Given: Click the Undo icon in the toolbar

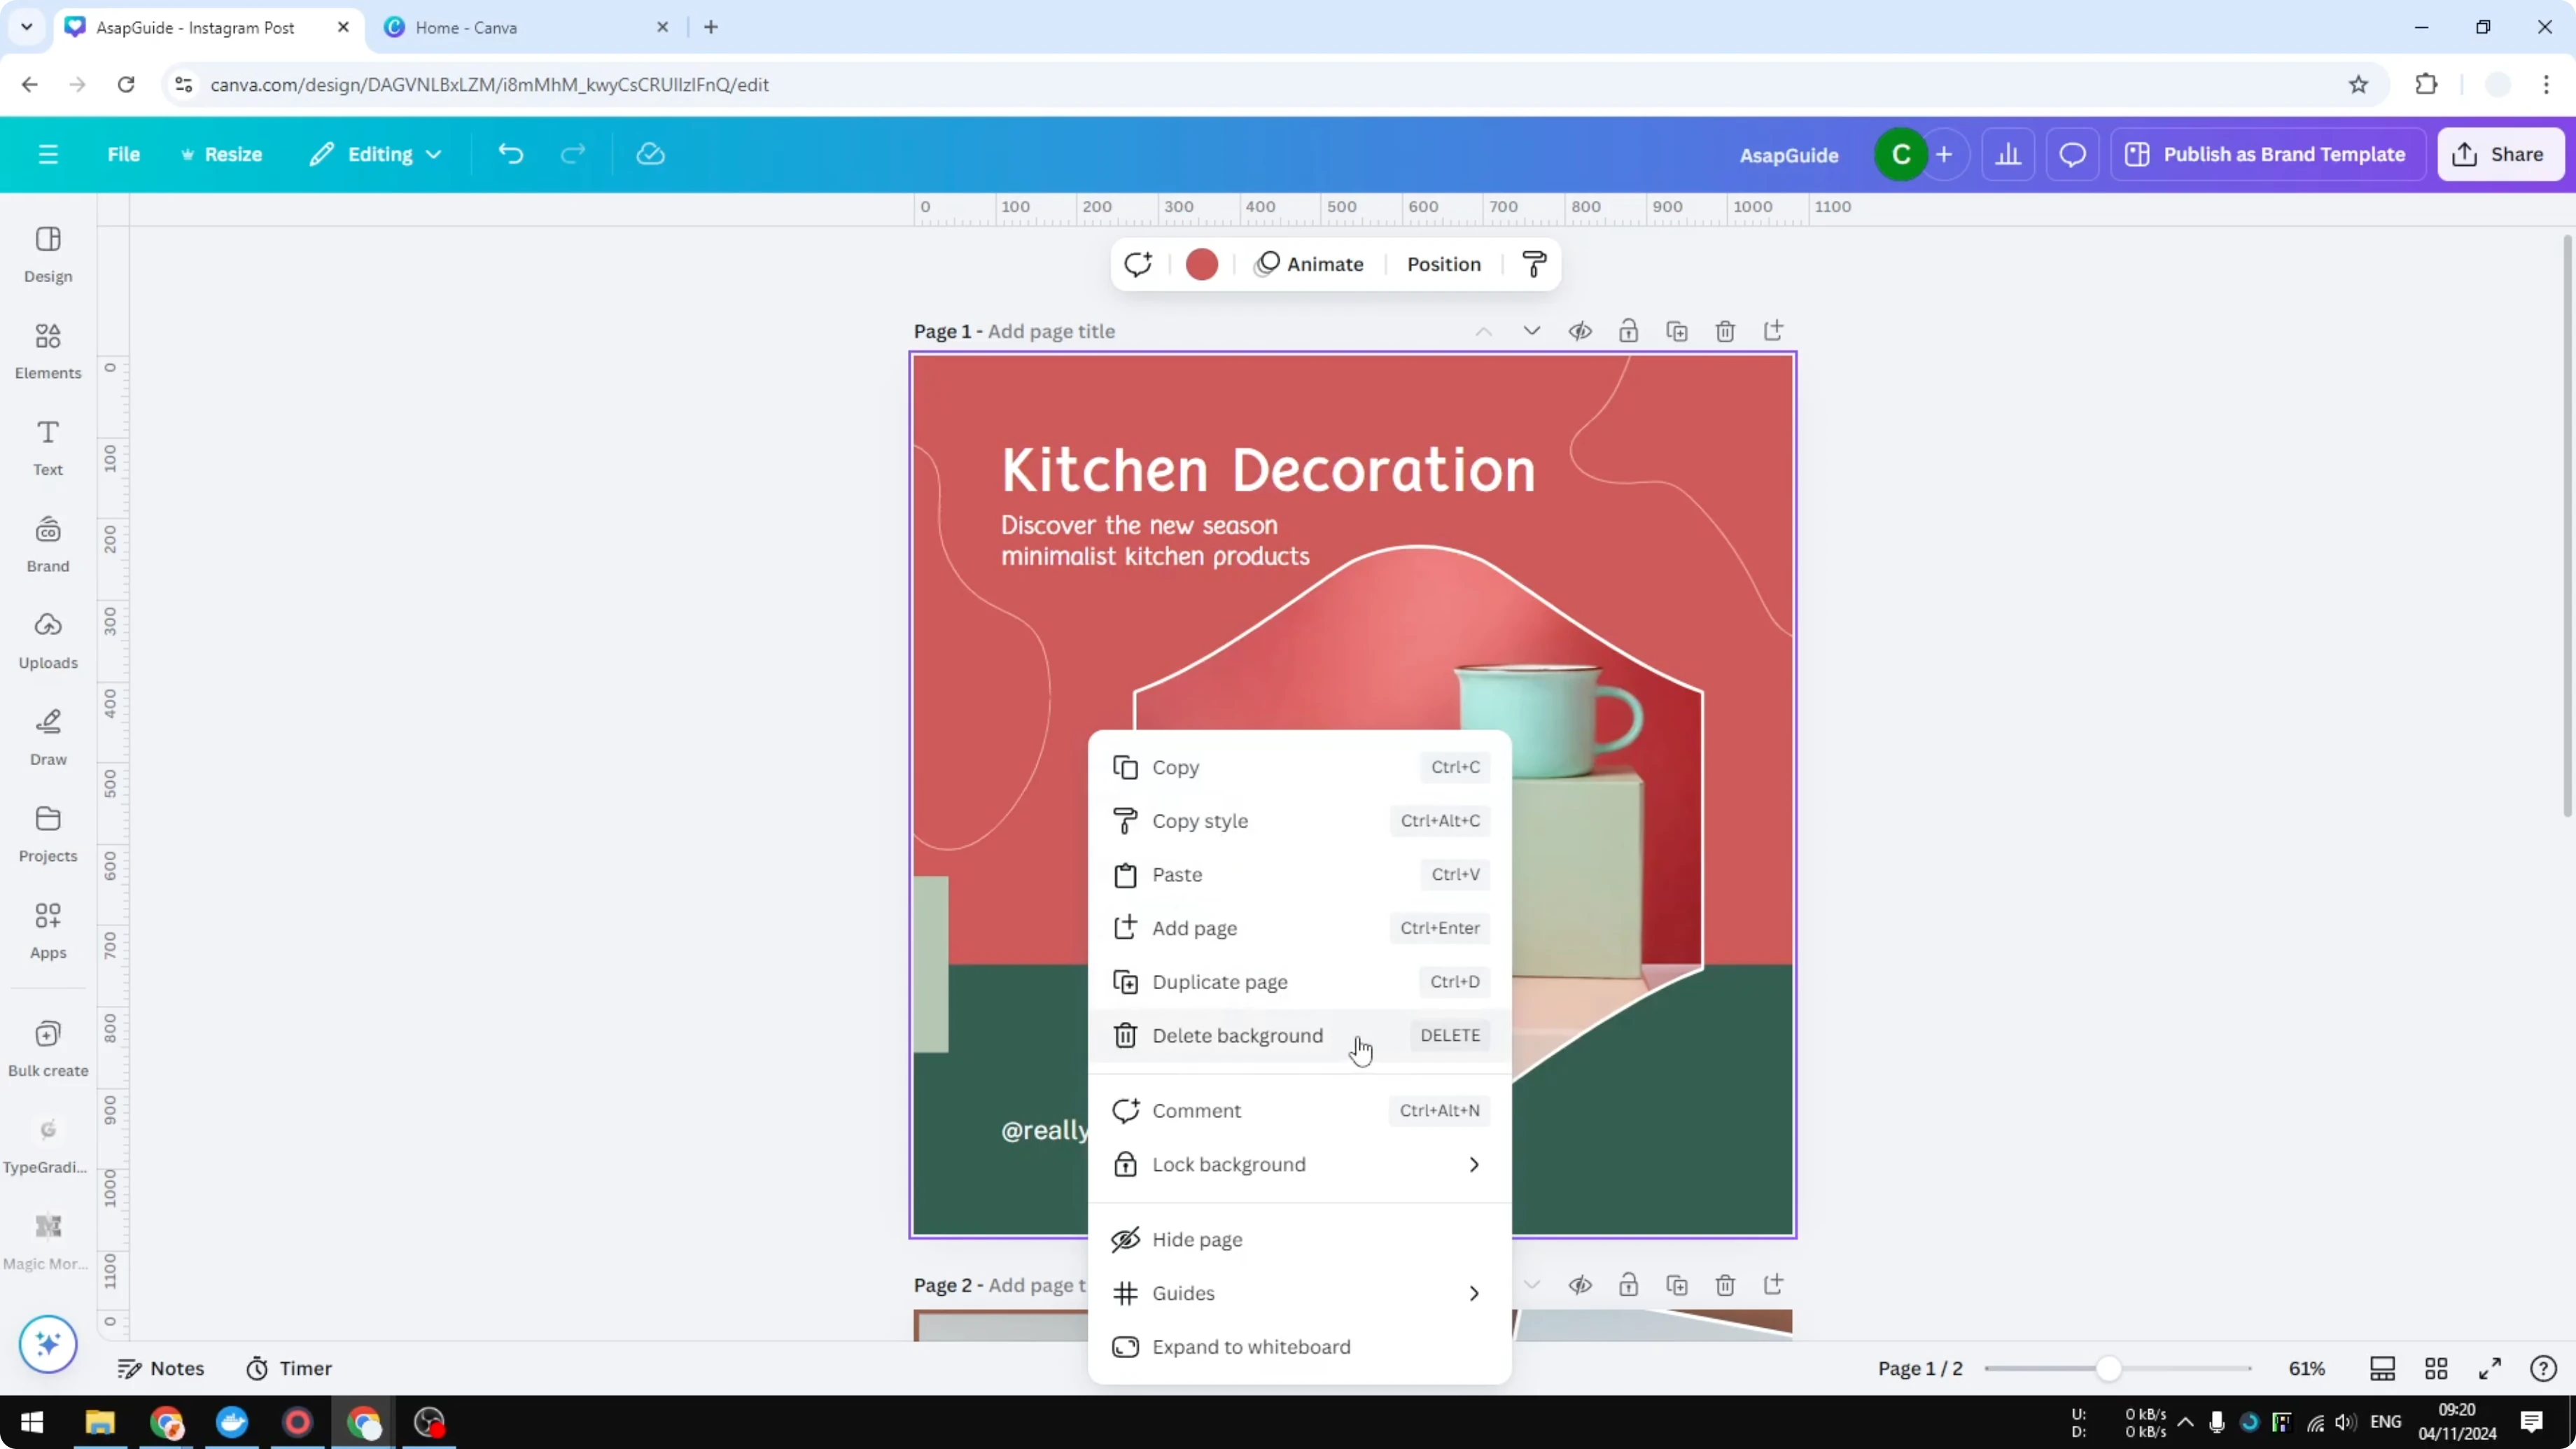Looking at the screenshot, I should point(510,153).
